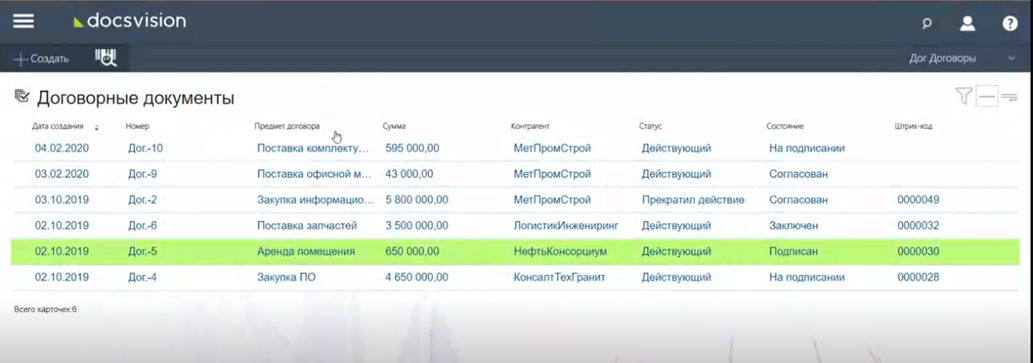The image size is (1033, 363).
Task: Click the Номер column header
Action: tap(138, 126)
